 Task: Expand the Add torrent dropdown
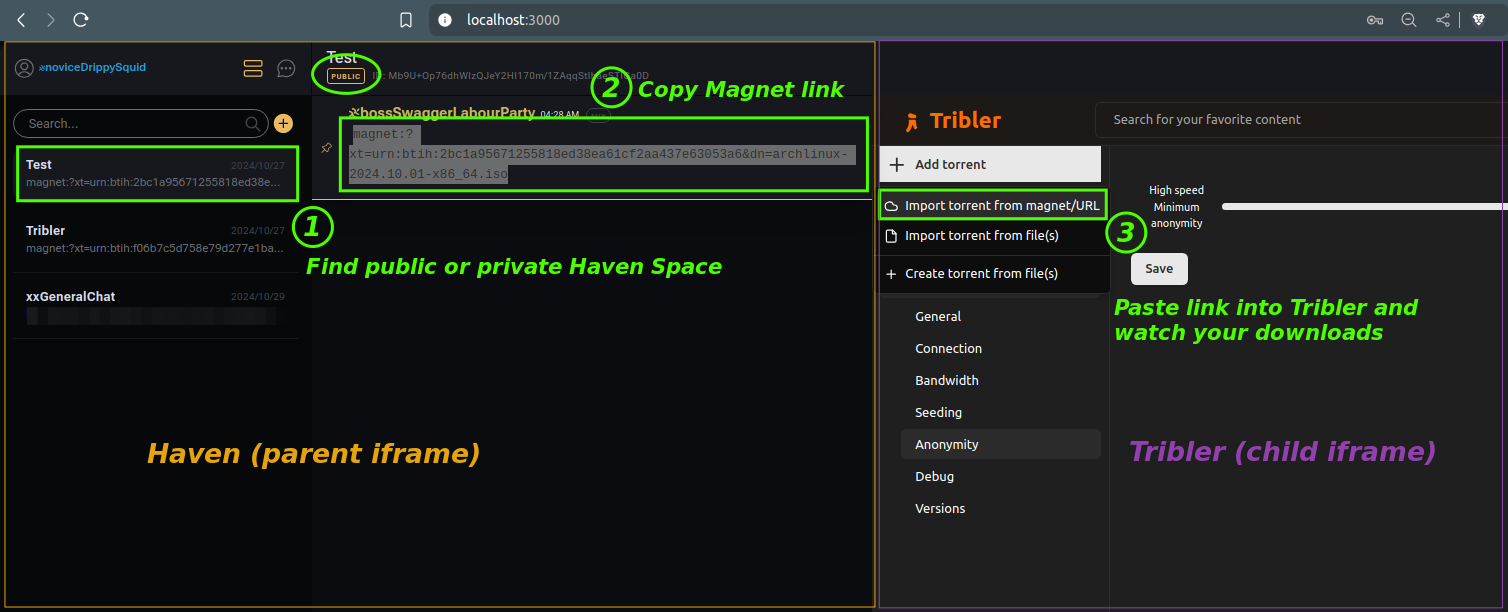[x=990, y=164]
